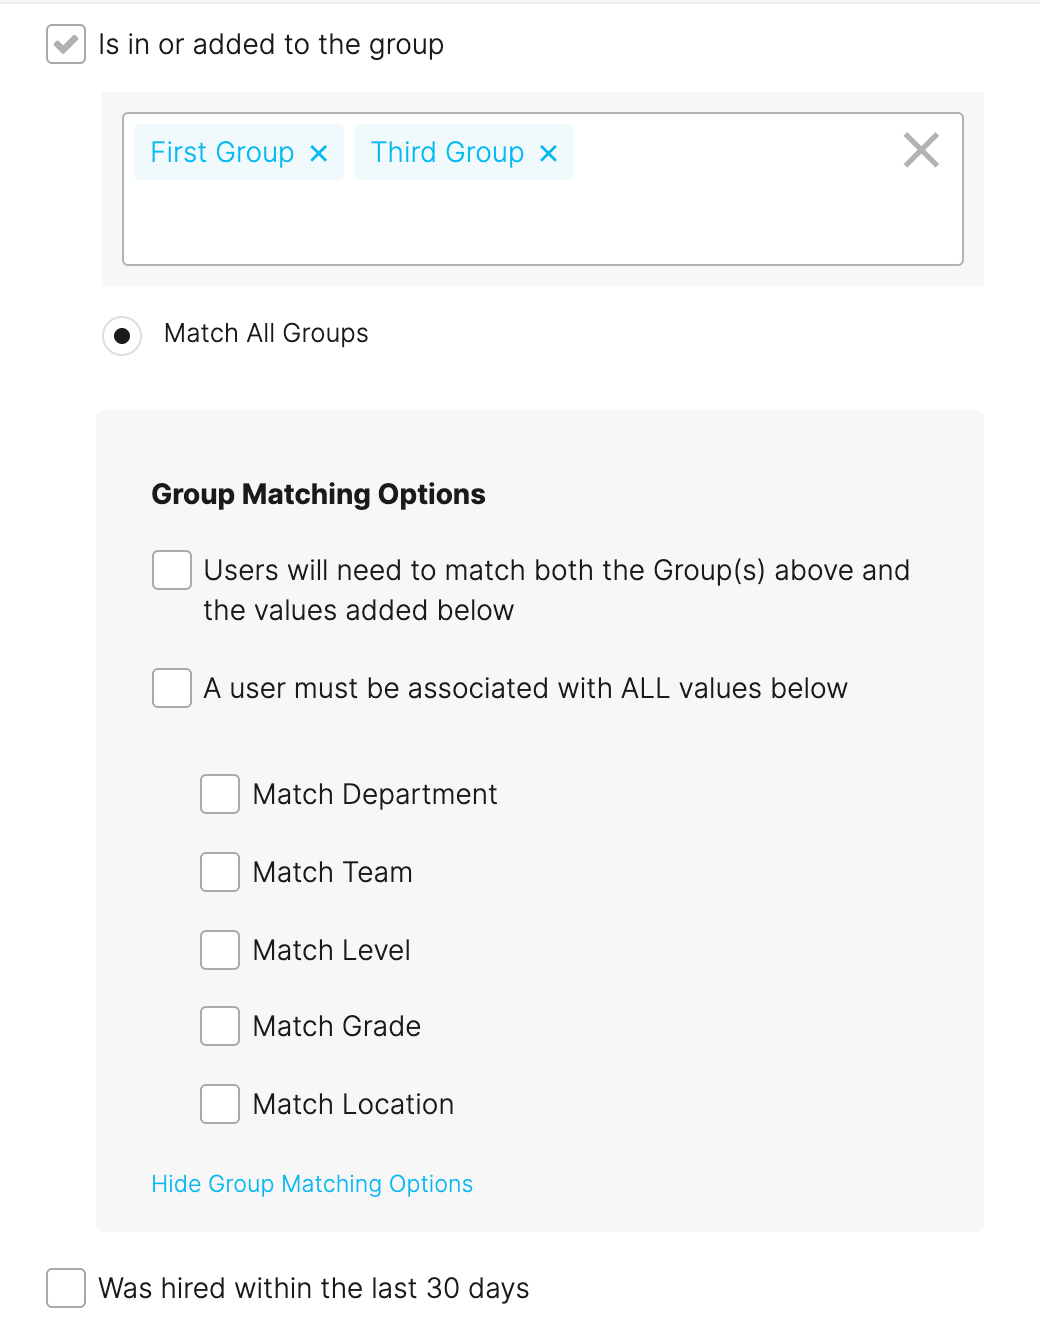Screen dimensions: 1040x1332
Task: Check 'A user must be associated with ALL values'
Action: (x=172, y=688)
